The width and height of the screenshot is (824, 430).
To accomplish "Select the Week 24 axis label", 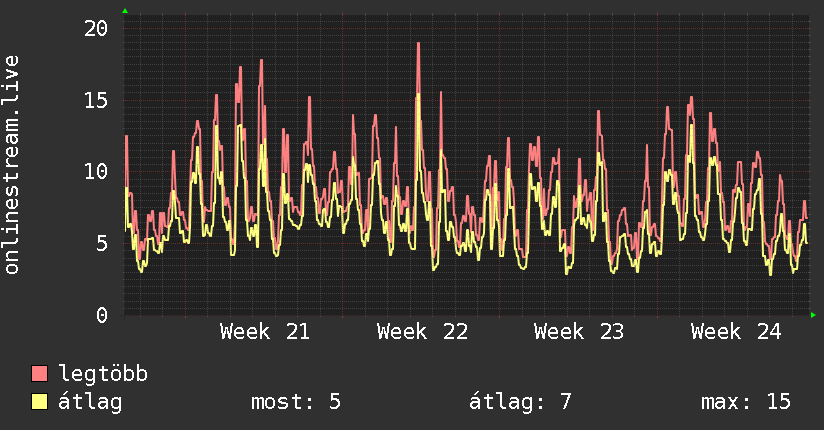I will click(736, 332).
